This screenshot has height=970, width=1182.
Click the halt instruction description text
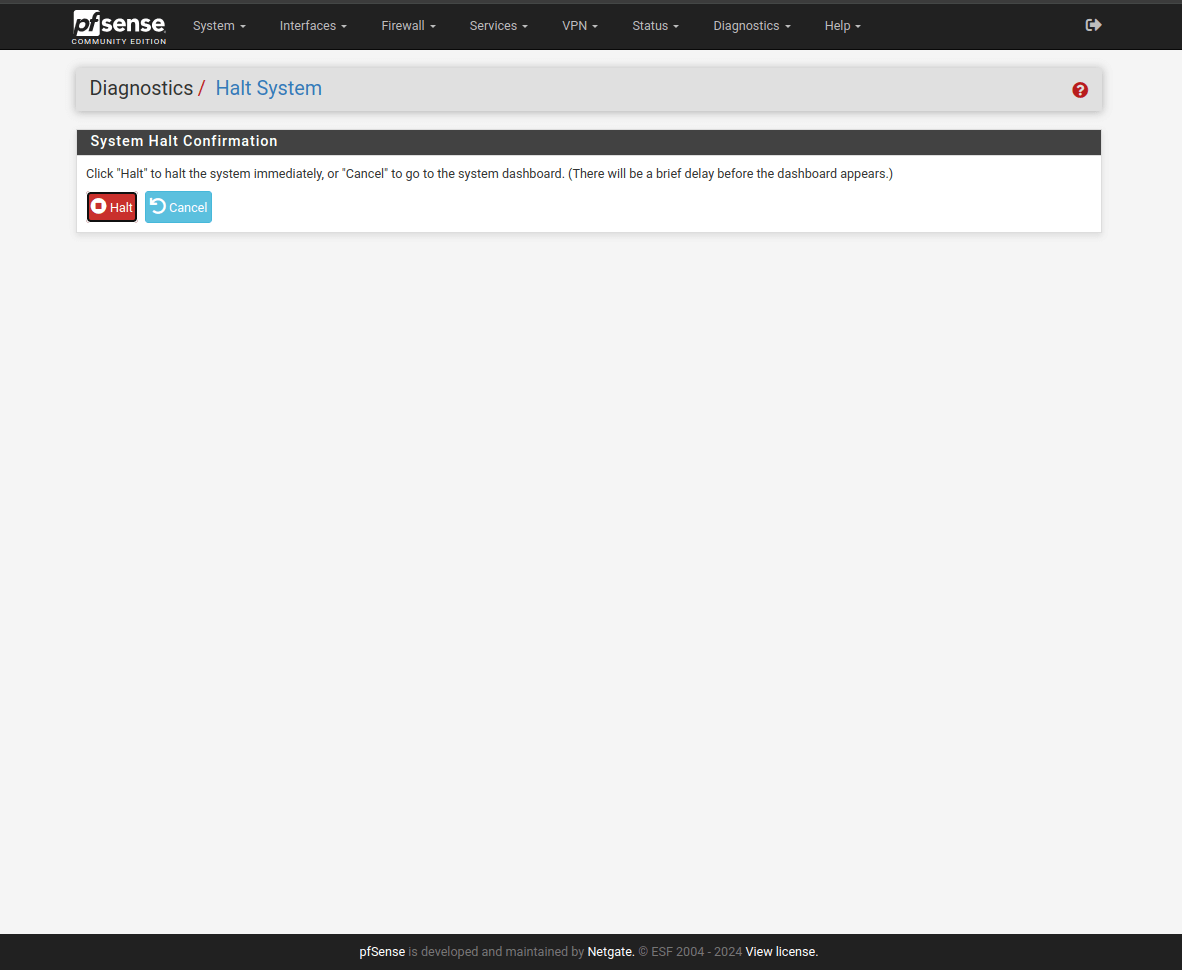tap(489, 174)
